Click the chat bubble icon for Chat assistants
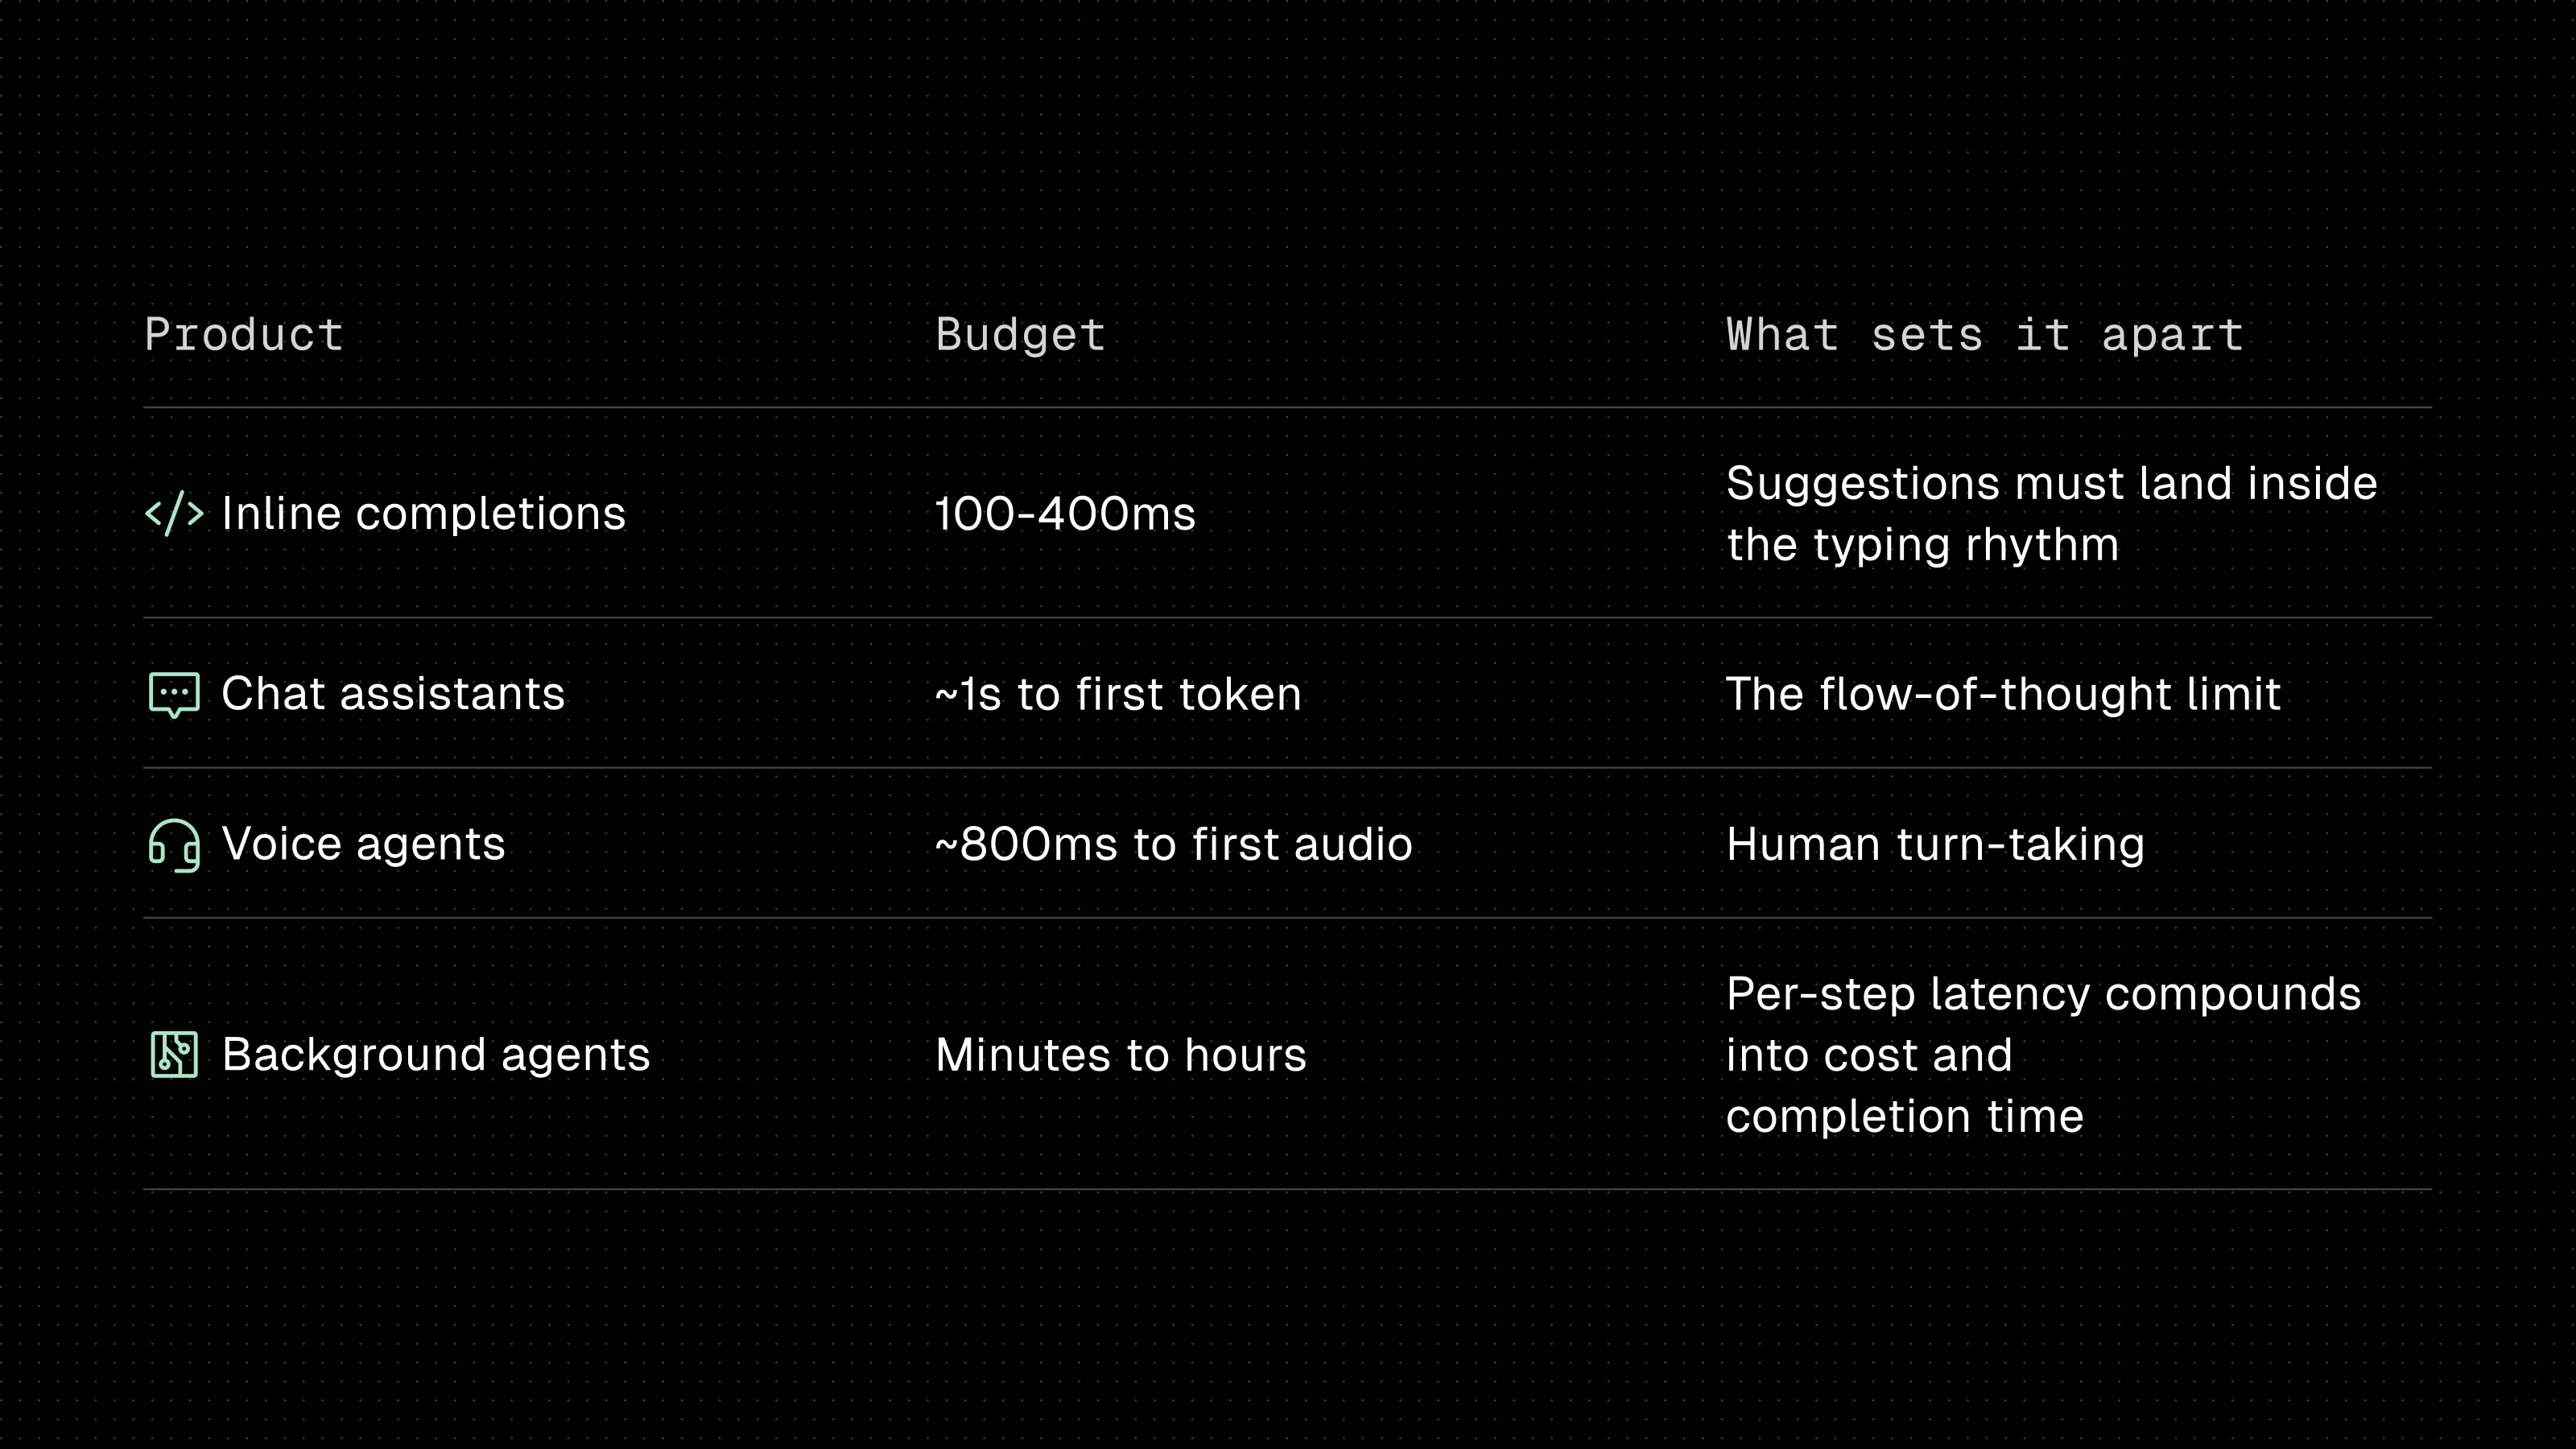The image size is (2576, 1449). (174, 694)
